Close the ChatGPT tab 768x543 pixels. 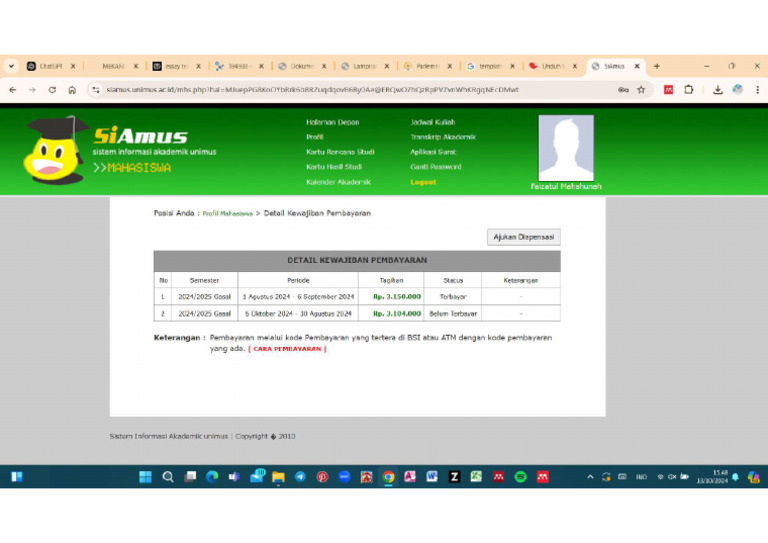[73, 66]
